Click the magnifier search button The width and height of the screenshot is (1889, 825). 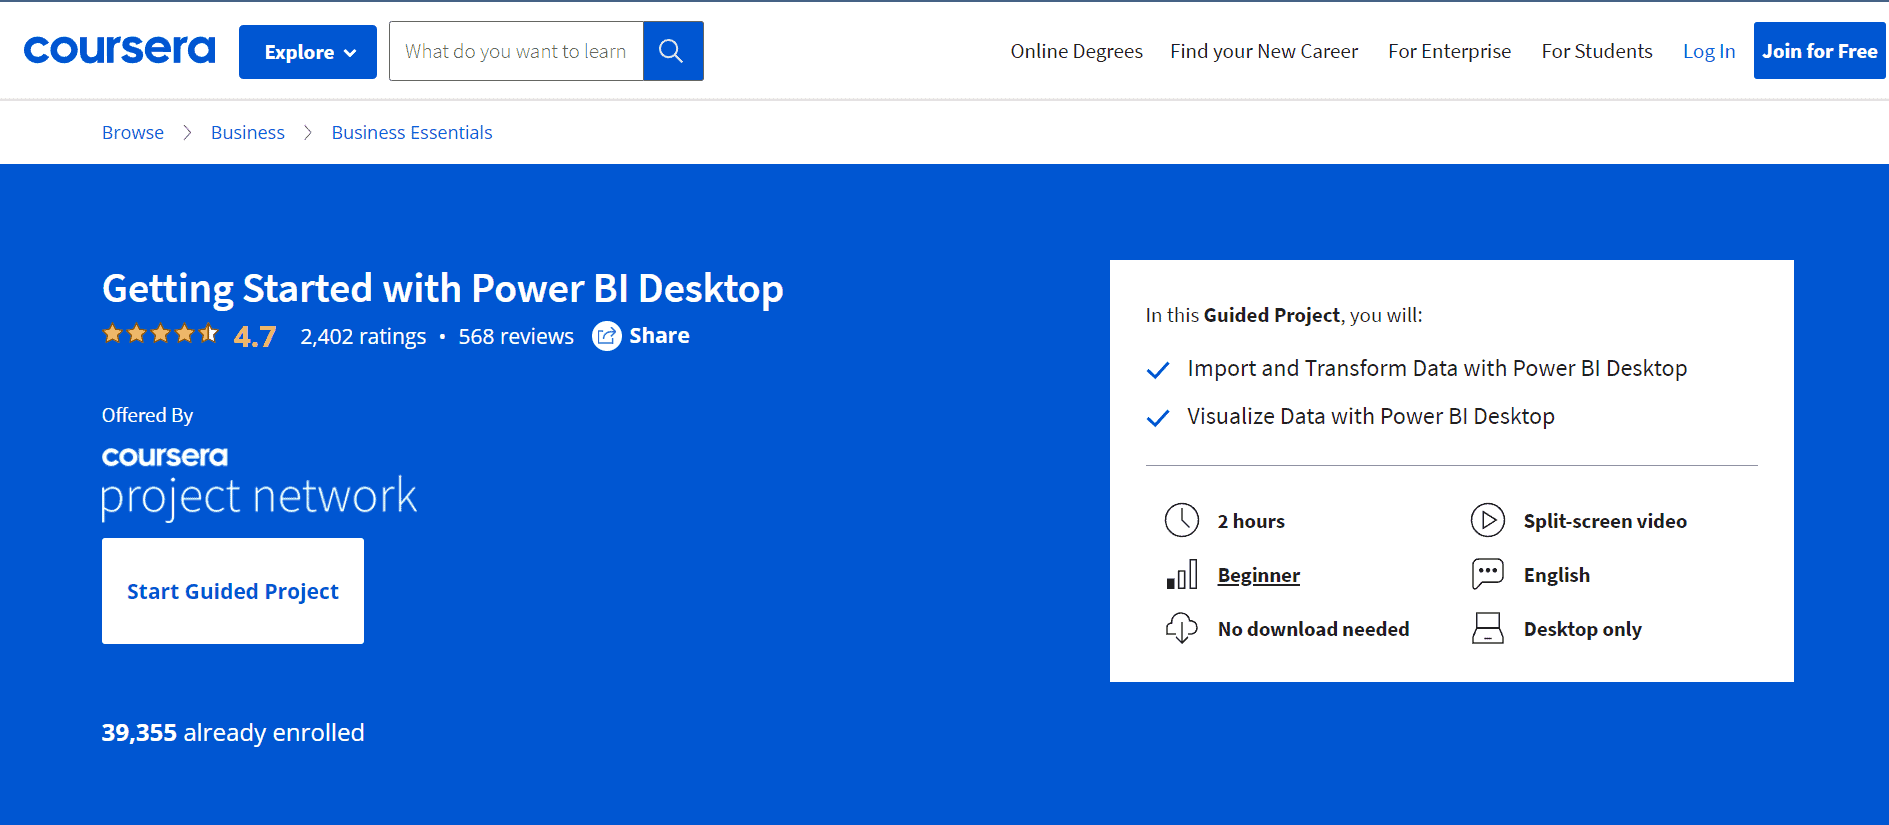[x=673, y=51]
